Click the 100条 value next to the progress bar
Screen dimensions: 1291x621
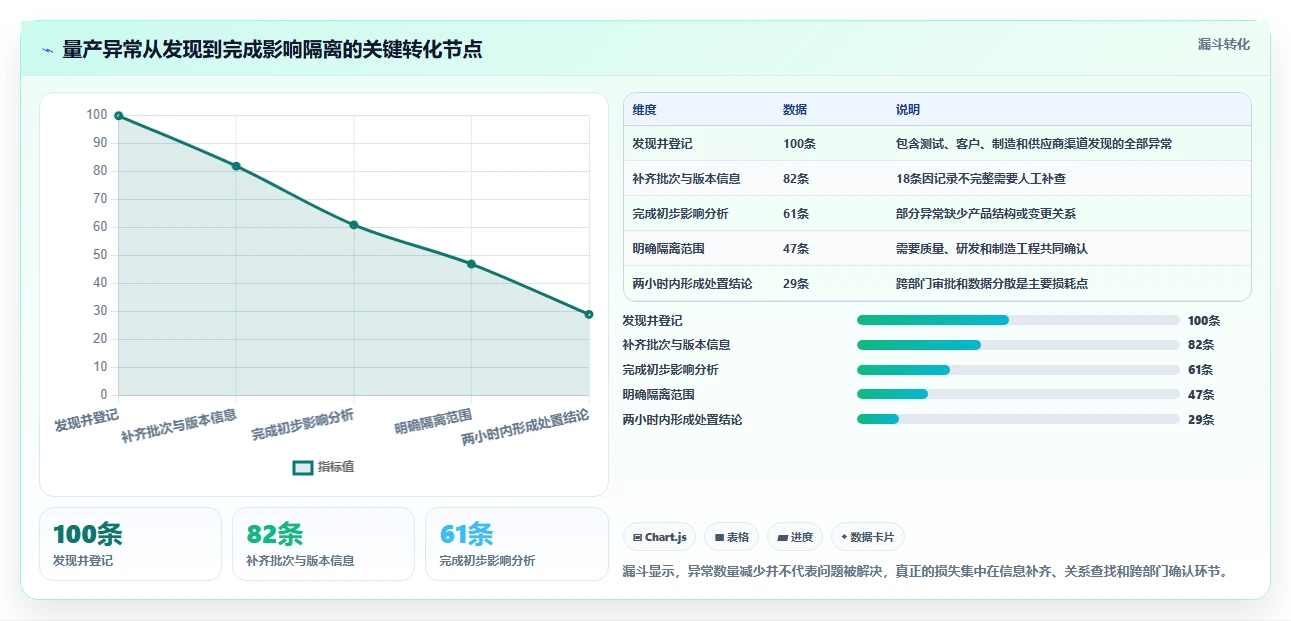(1204, 321)
